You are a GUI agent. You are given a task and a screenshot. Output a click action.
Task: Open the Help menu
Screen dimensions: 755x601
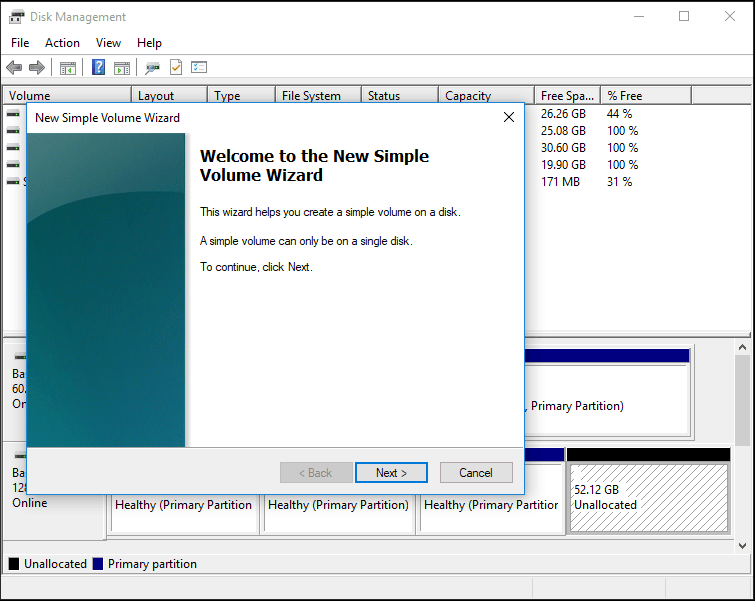149,43
